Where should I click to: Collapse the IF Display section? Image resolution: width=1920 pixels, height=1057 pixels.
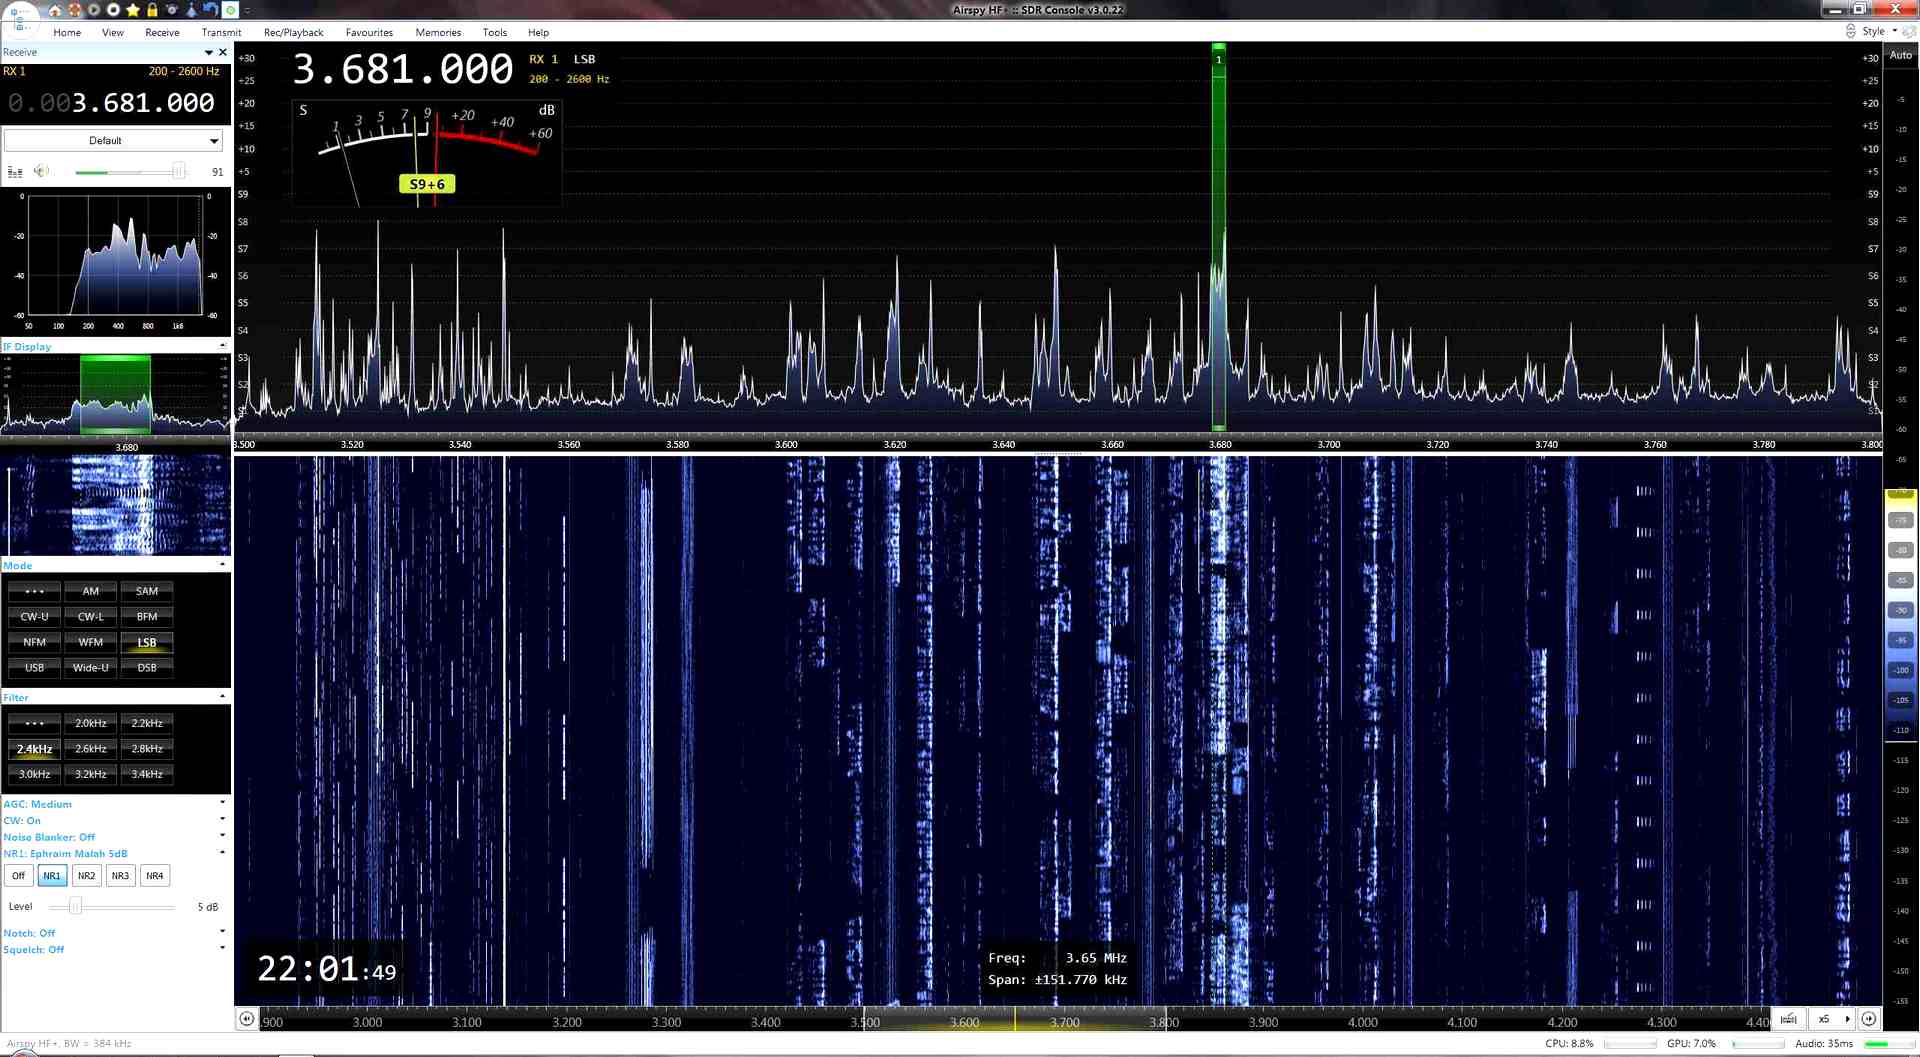coord(222,346)
